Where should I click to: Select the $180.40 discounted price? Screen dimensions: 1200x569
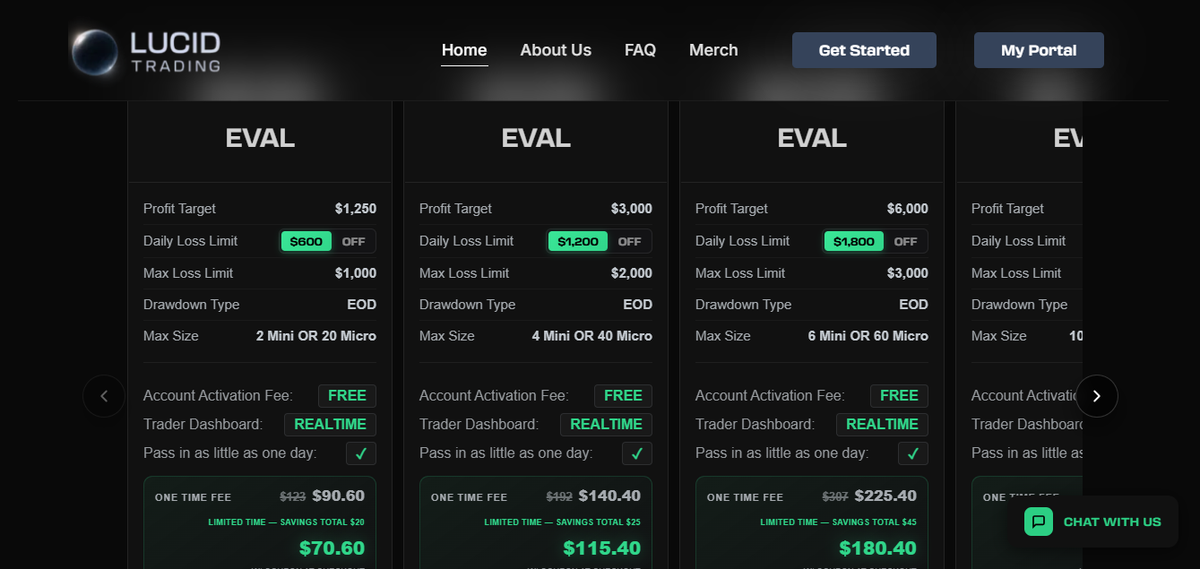[878, 548]
